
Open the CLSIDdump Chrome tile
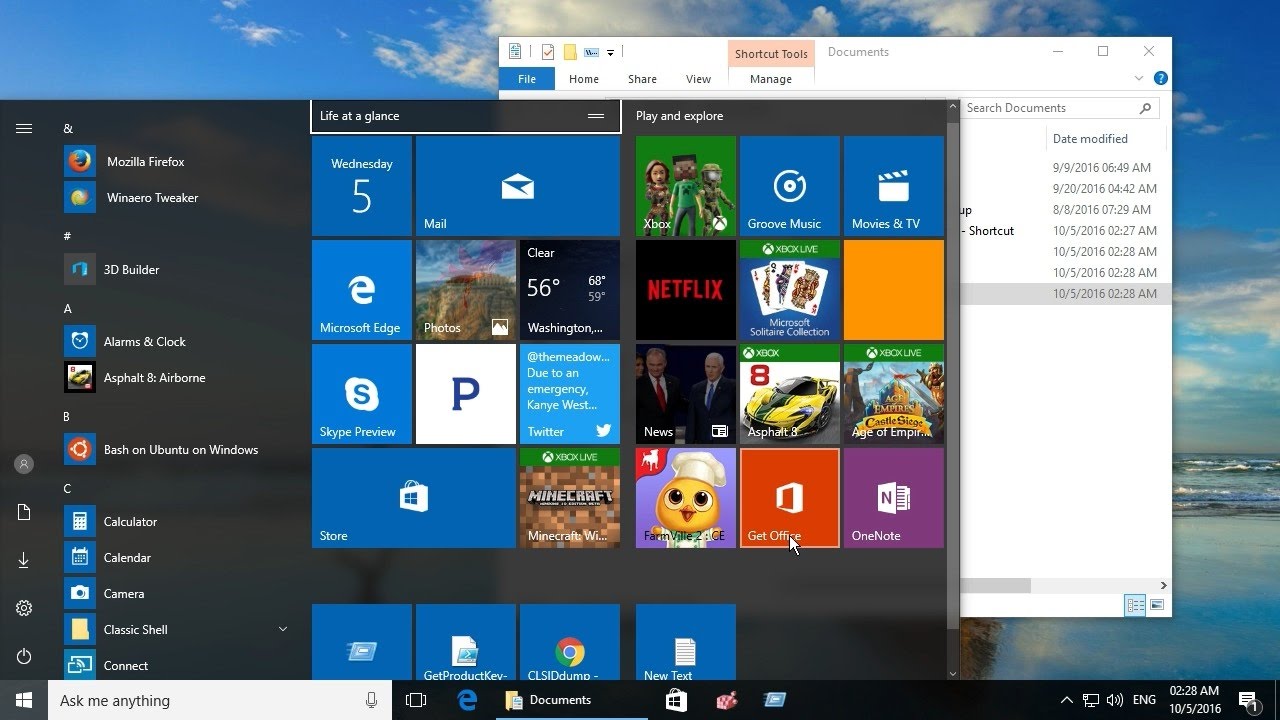click(x=570, y=642)
